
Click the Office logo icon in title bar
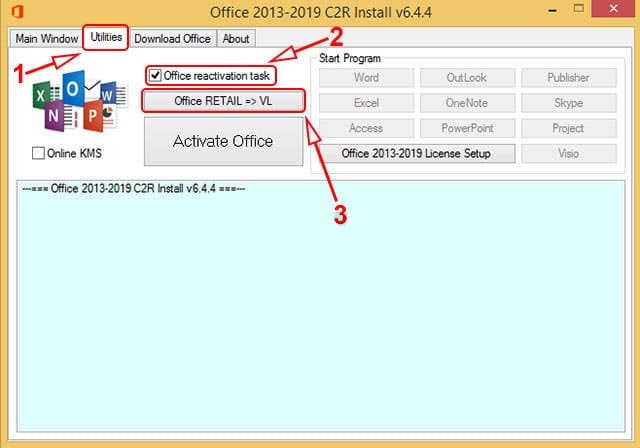click(x=18, y=11)
